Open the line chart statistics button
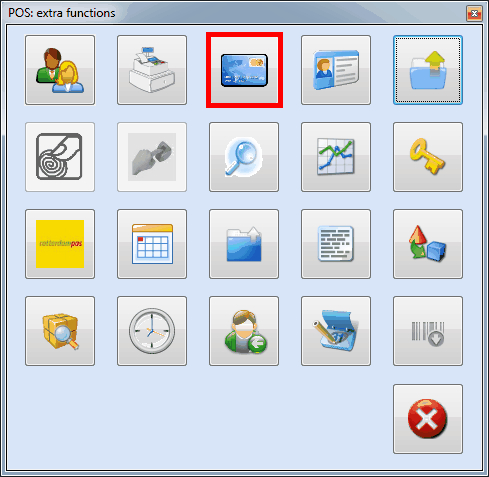Image resolution: width=489 pixels, height=477 pixels. click(x=336, y=157)
